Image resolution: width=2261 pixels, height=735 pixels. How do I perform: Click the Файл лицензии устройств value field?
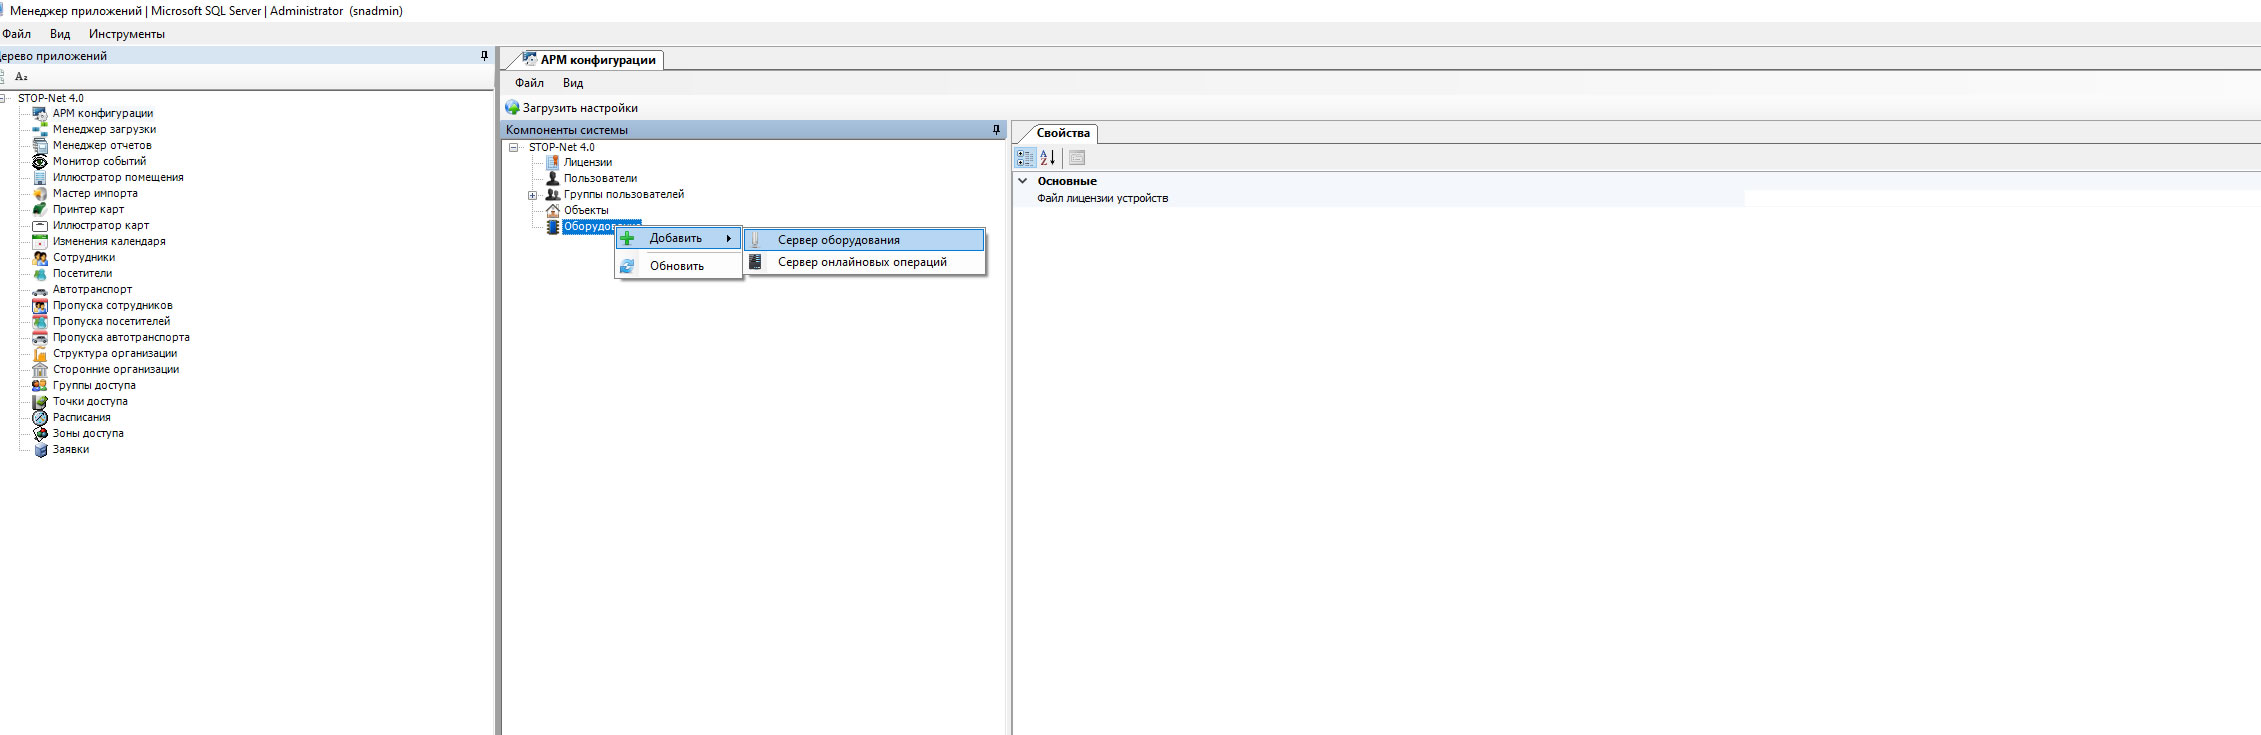coord(2002,198)
